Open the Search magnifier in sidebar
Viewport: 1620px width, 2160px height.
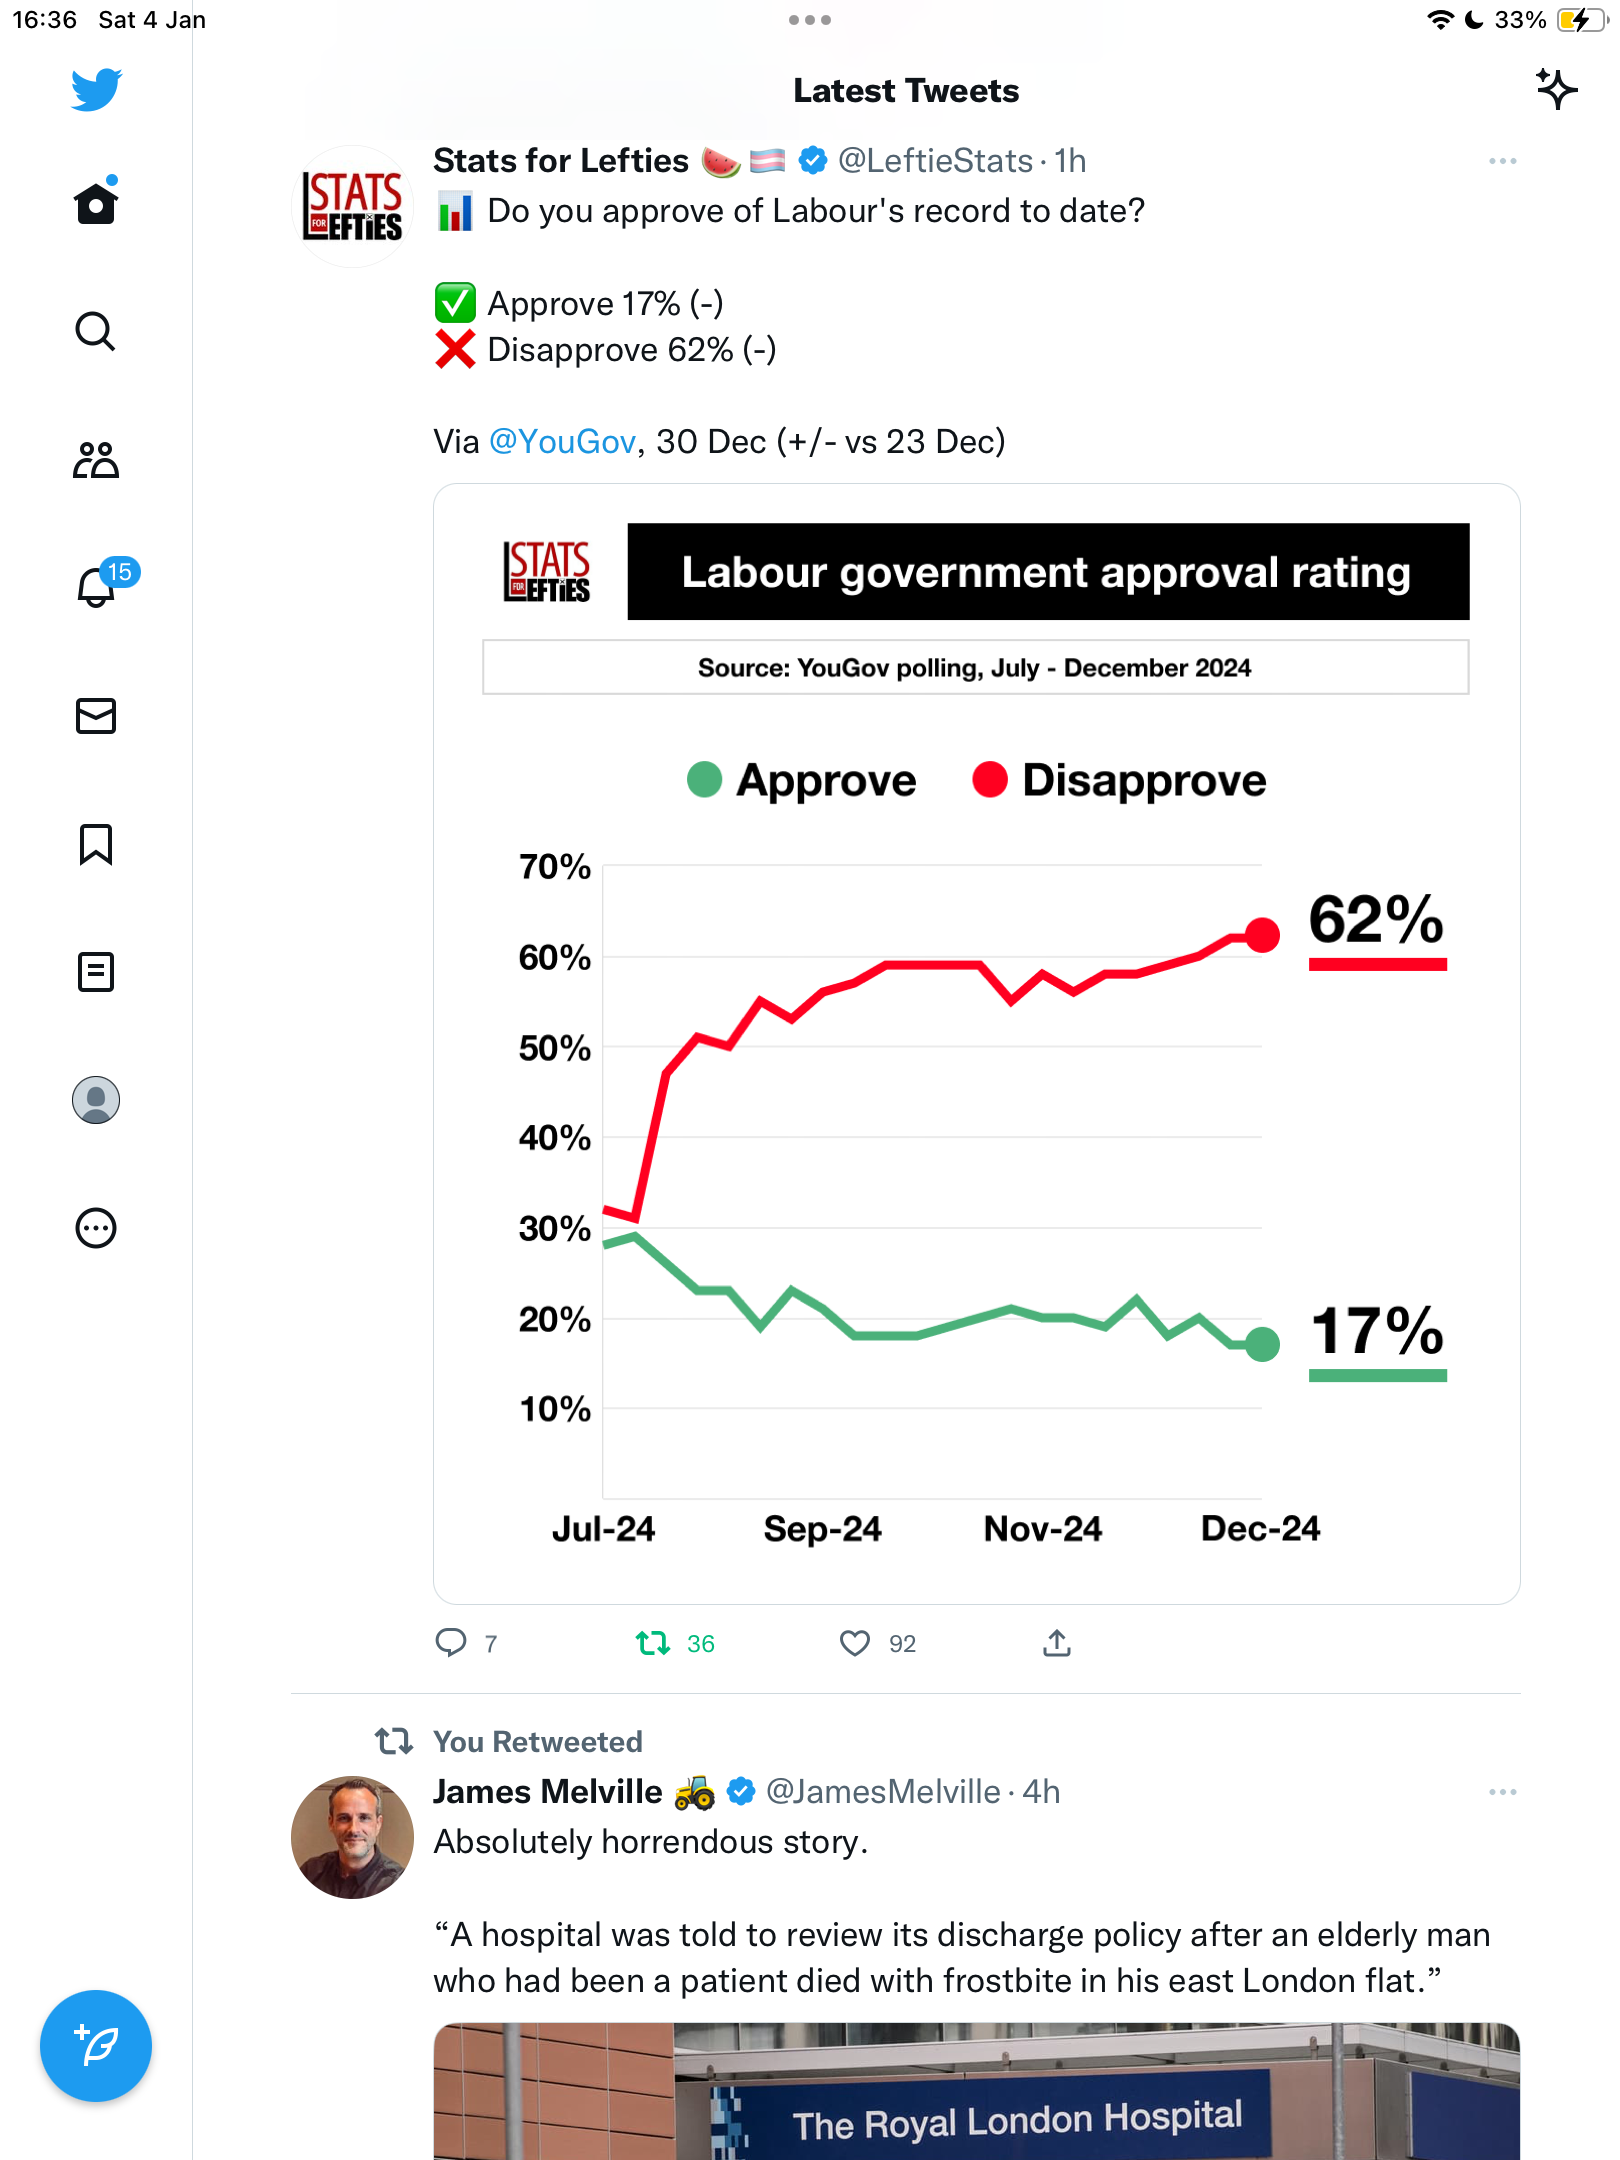pos(96,331)
